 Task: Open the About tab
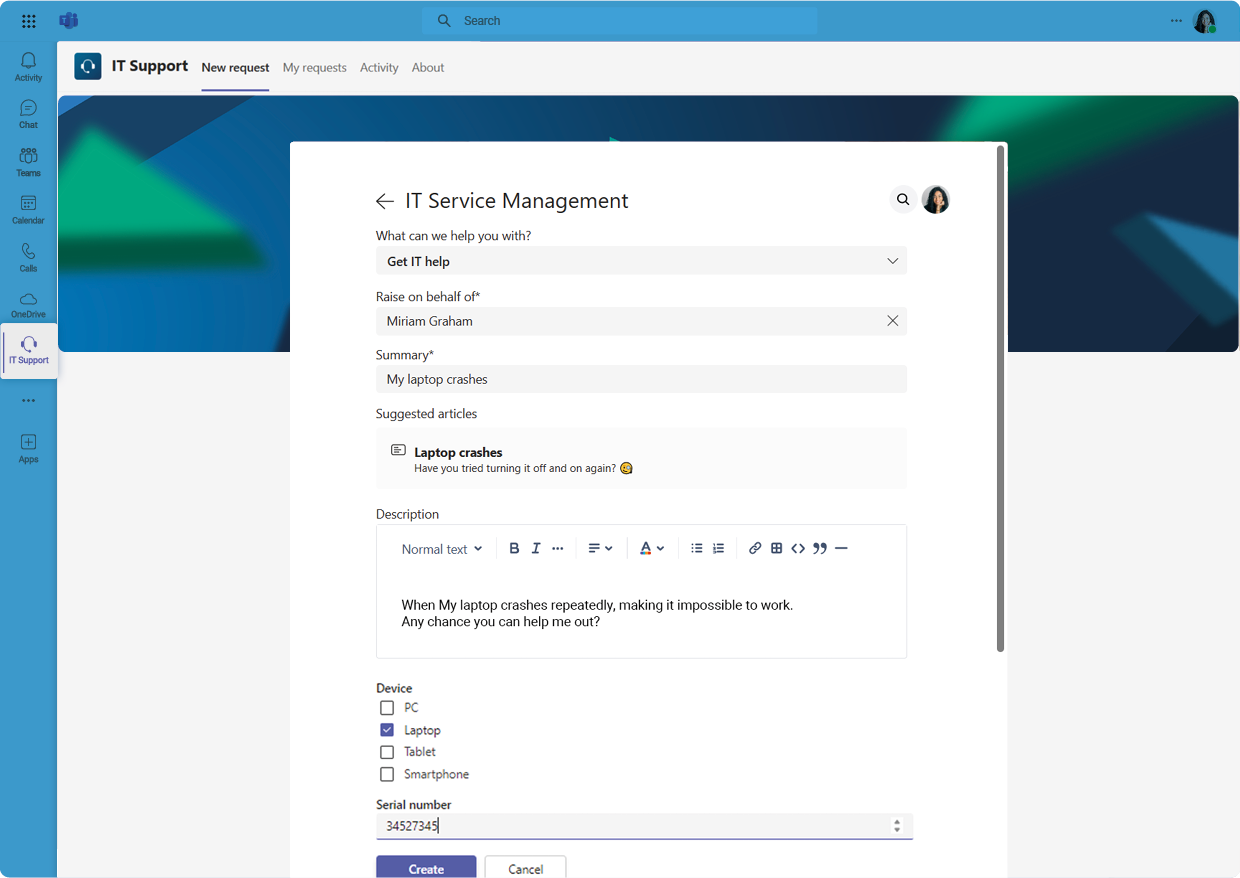(428, 67)
